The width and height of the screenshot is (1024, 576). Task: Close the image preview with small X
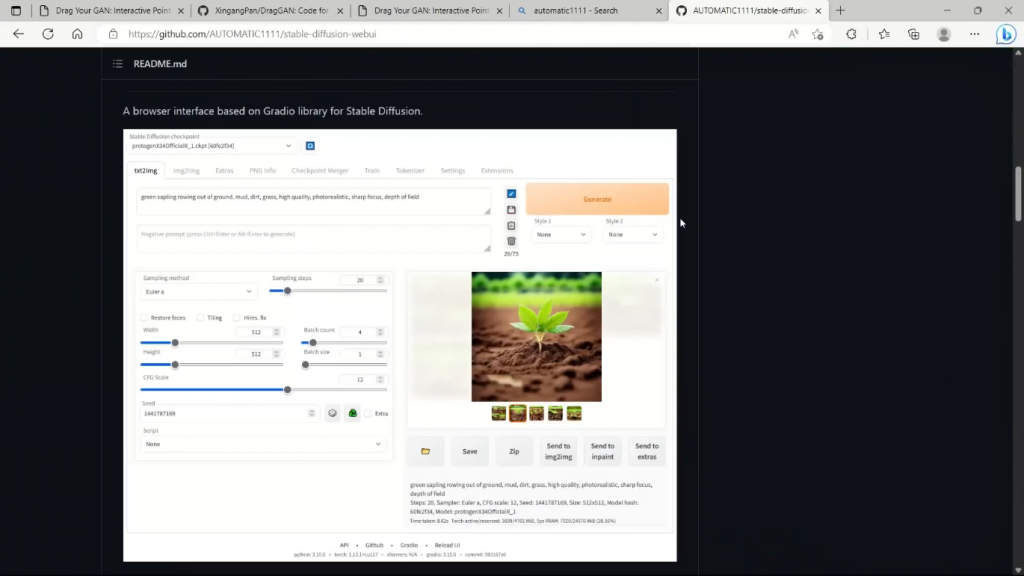[657, 280]
